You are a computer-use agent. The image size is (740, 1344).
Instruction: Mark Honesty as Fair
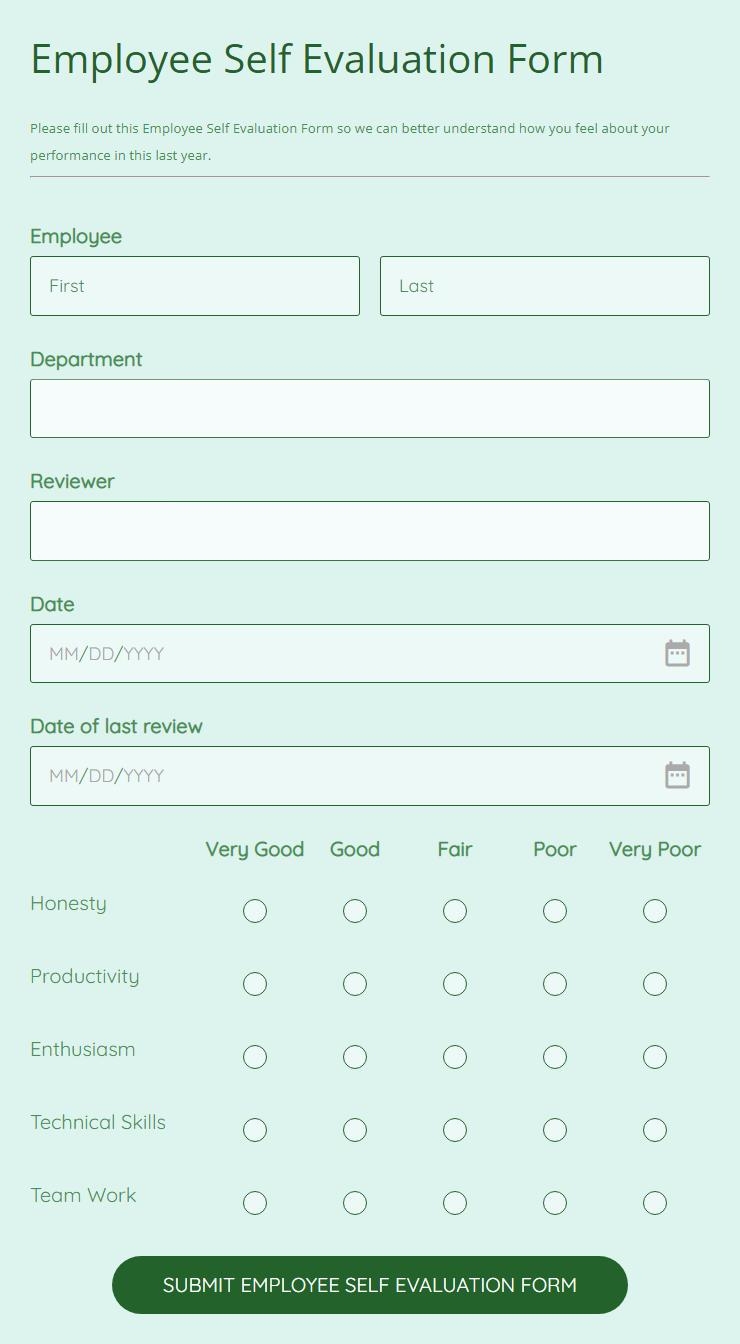[455, 911]
